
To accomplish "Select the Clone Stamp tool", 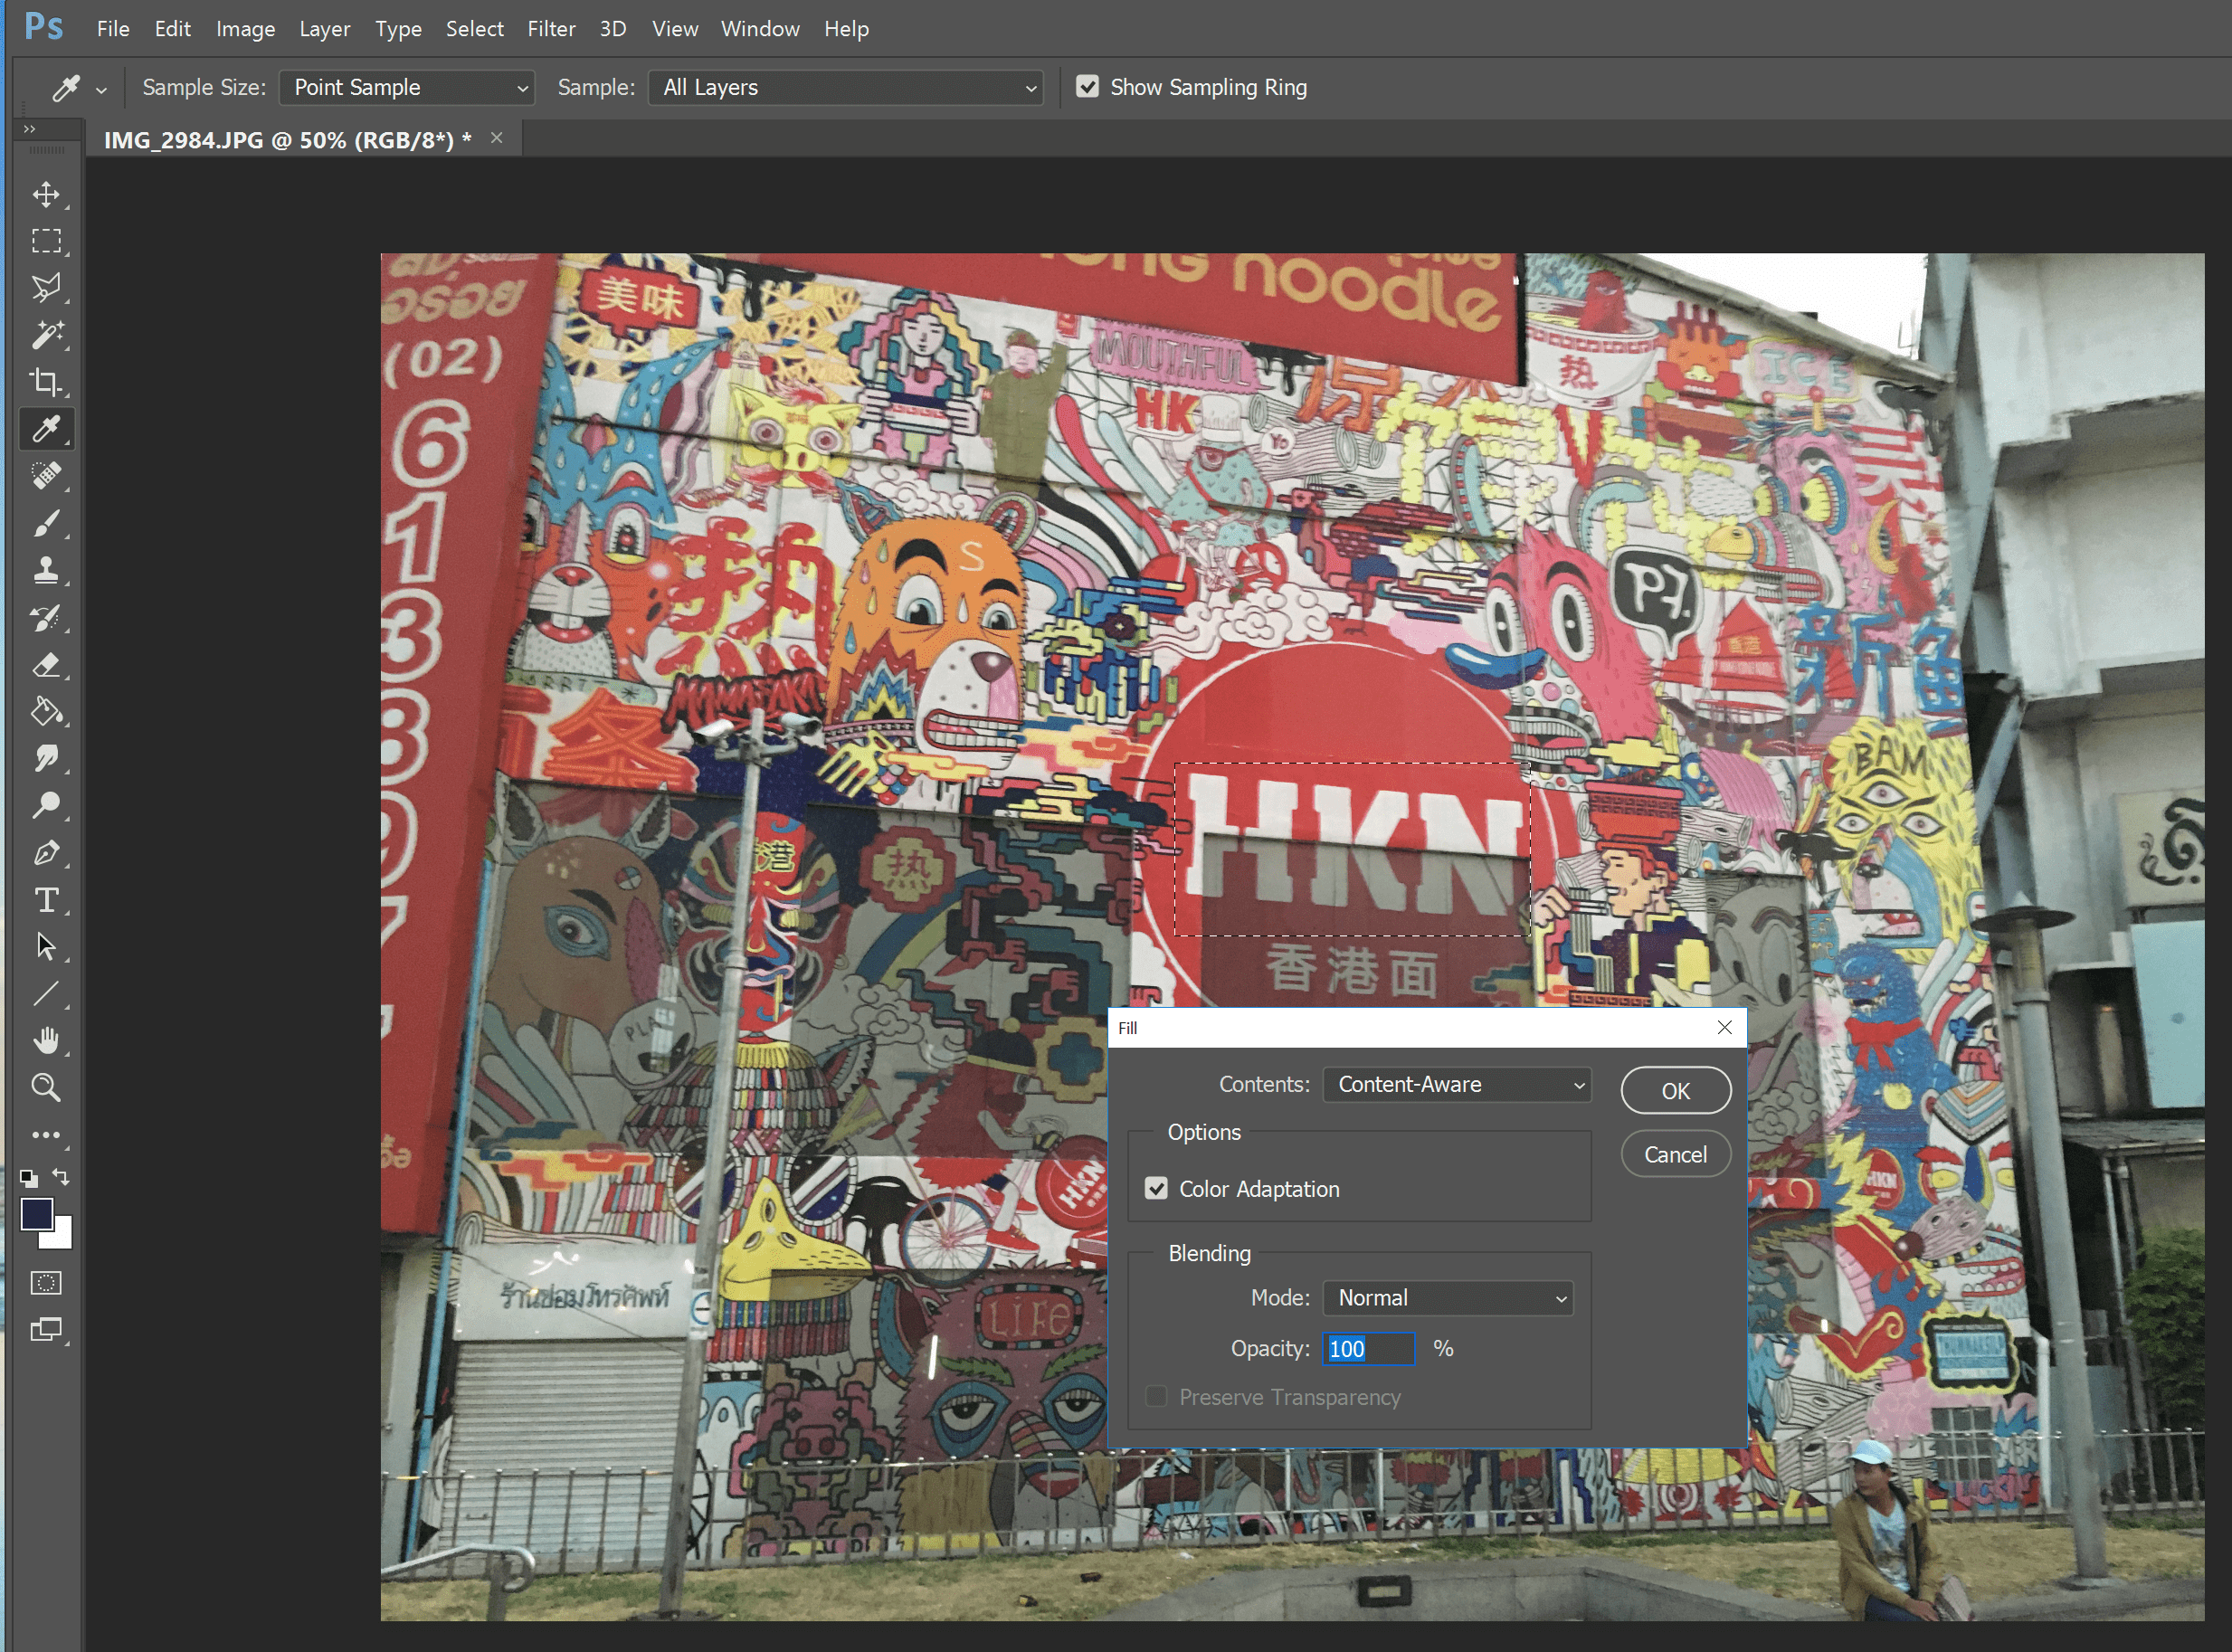I will pos(46,570).
